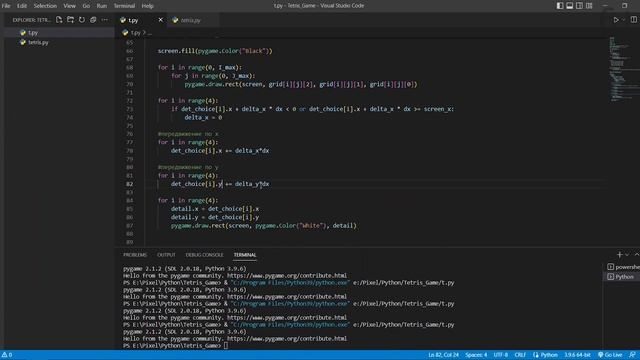Open the feedback icon in status bar
640x360 pixels.
click(632, 355)
